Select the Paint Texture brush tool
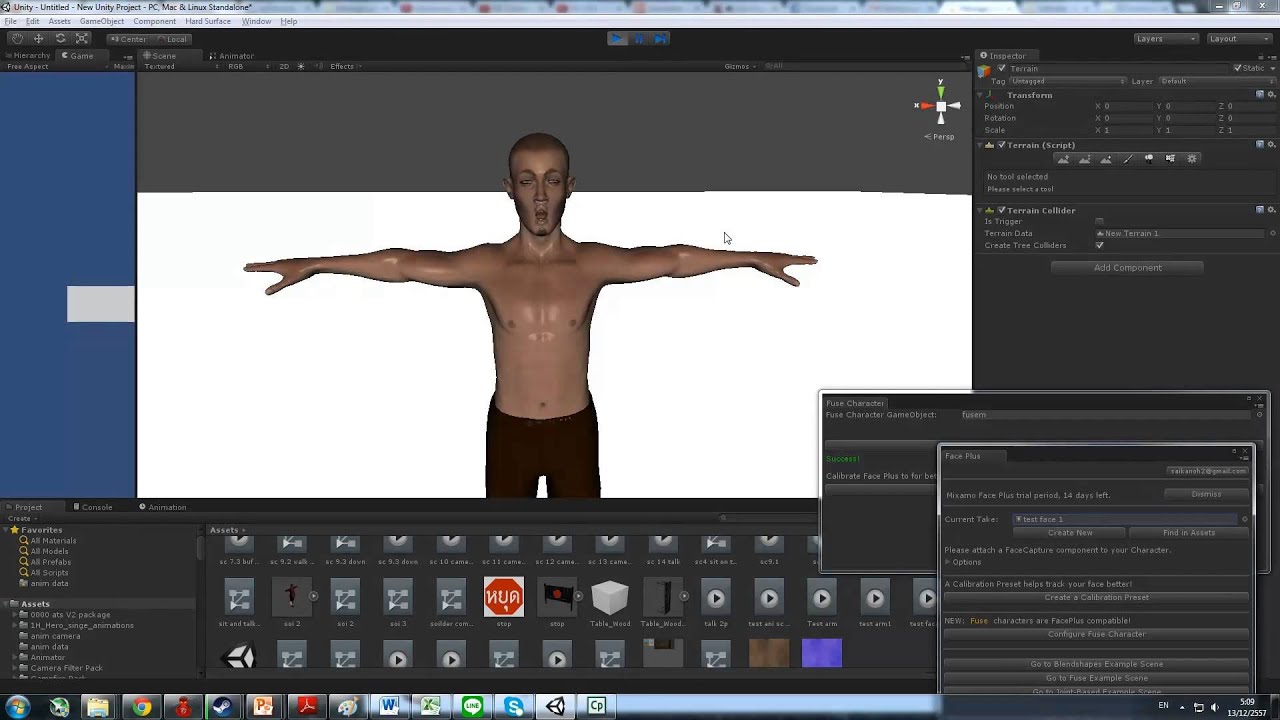Viewport: 1280px width, 720px height. [x=1128, y=159]
